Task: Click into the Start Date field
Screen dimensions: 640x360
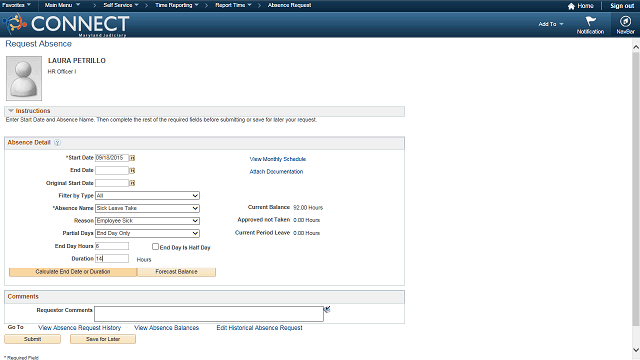Action: point(112,158)
